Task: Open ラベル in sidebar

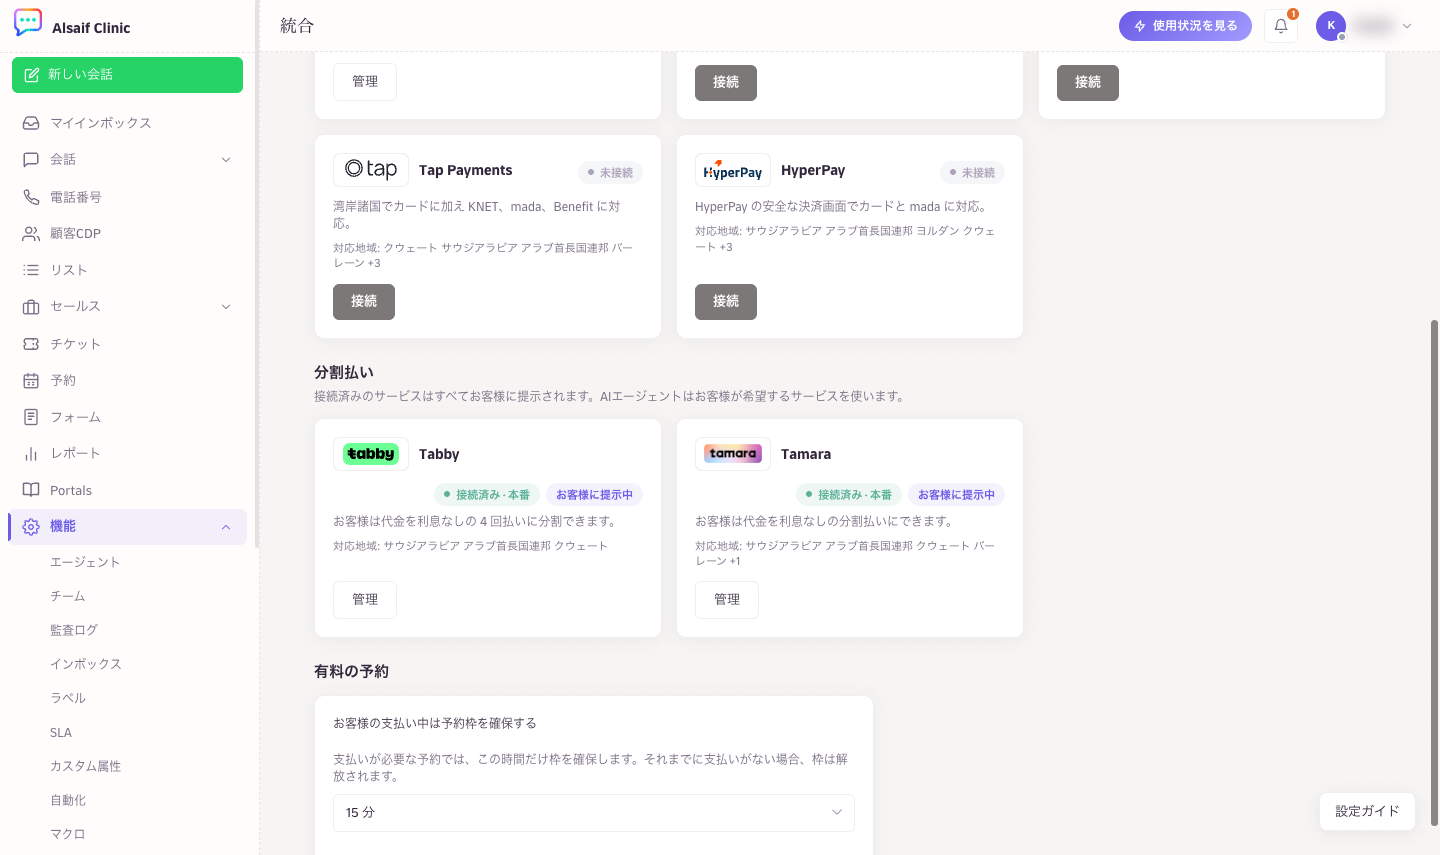Action: [68, 698]
